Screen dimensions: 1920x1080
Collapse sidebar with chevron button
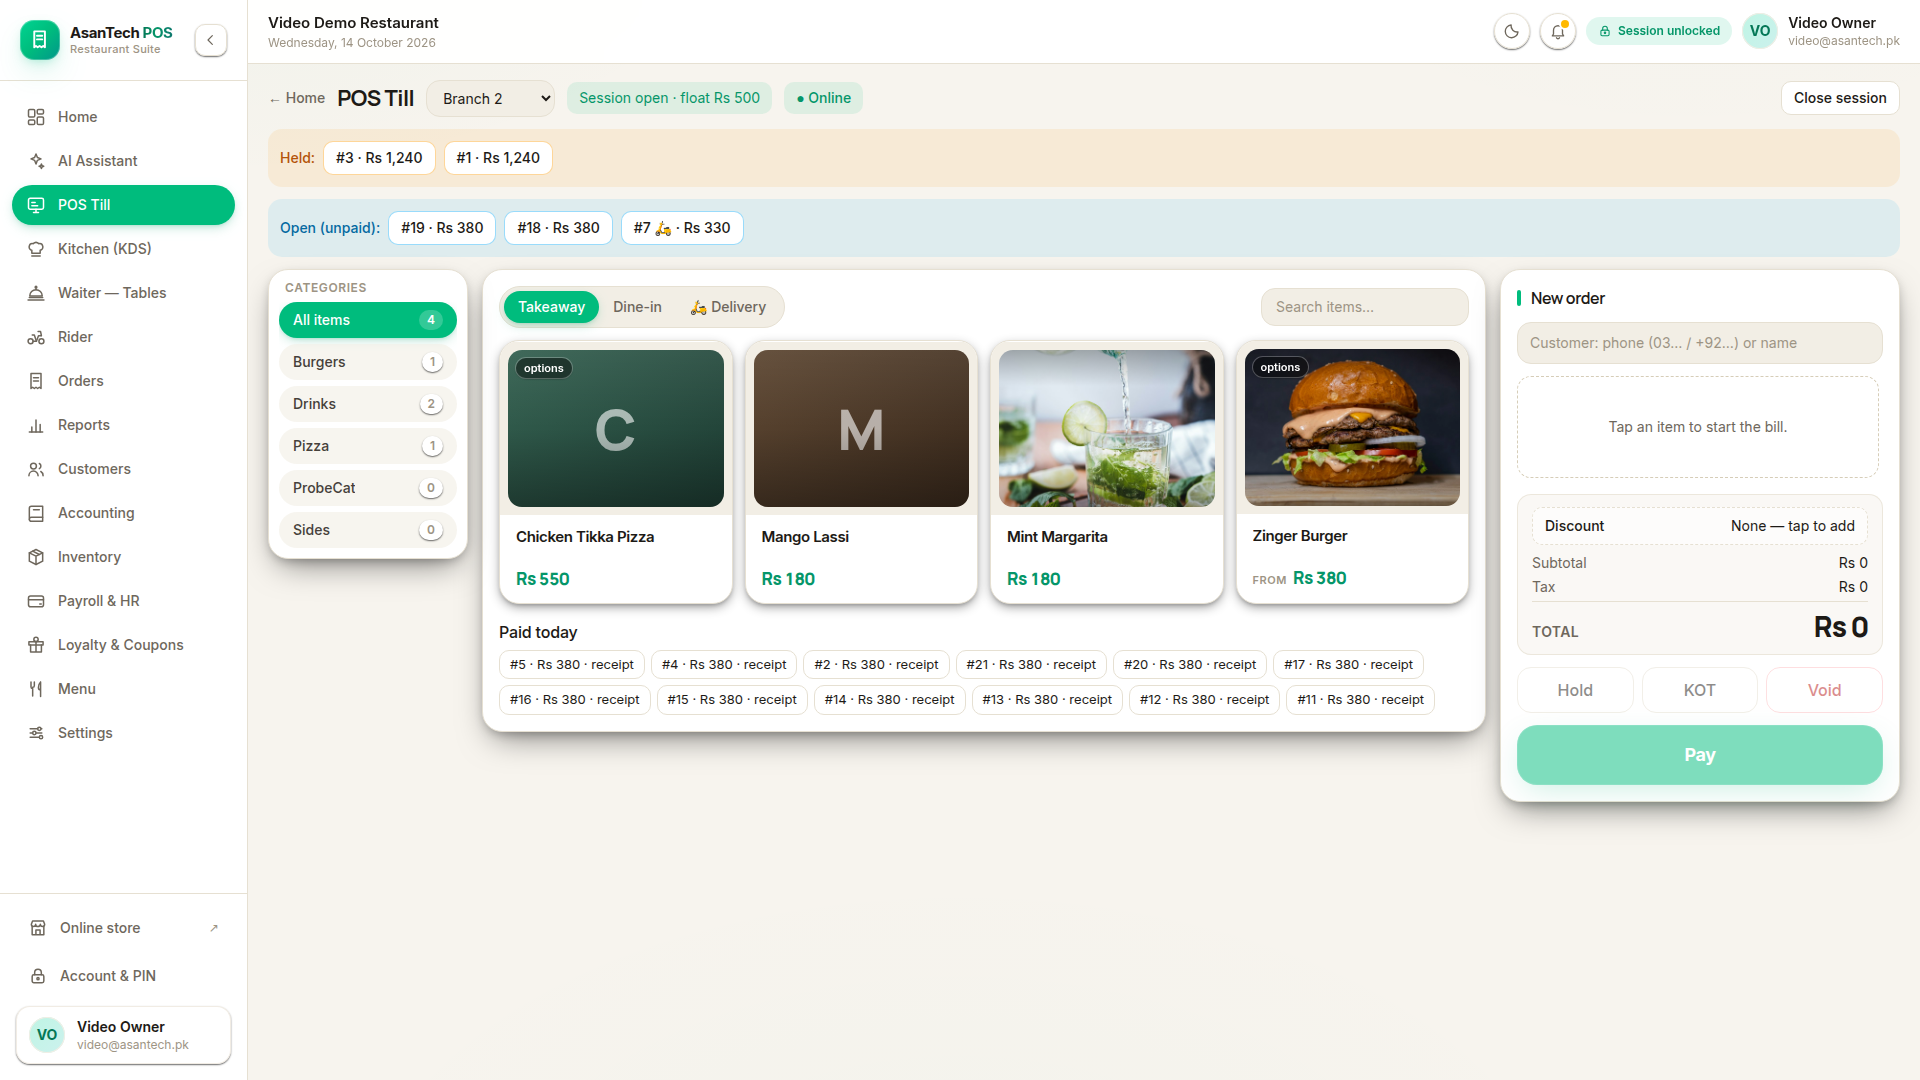pos(211,40)
